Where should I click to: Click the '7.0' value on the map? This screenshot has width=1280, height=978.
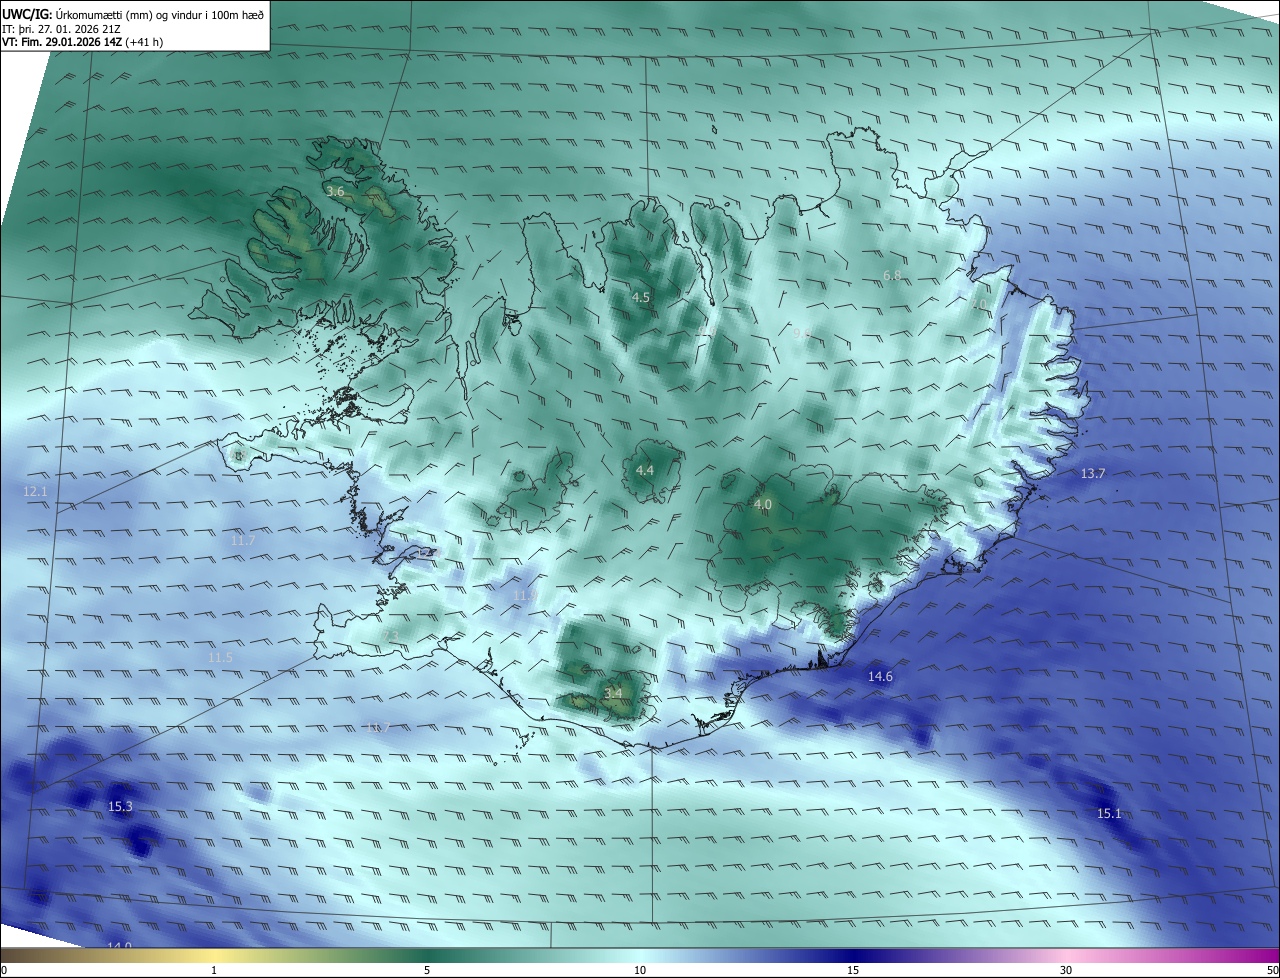pyautogui.click(x=978, y=304)
